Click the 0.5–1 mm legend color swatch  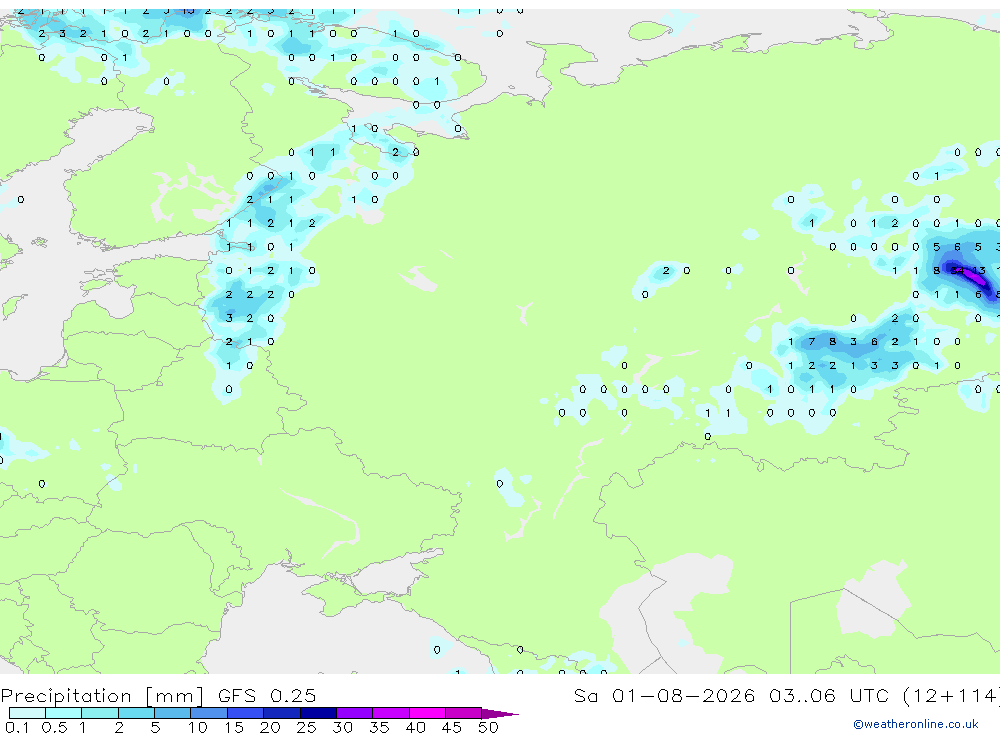click(x=64, y=713)
